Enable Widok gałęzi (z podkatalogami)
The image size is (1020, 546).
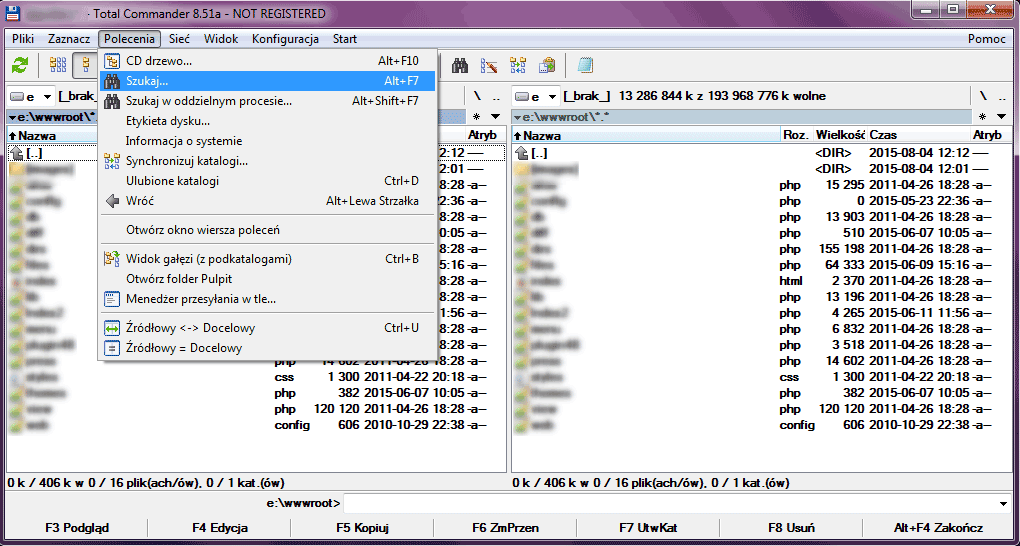pos(267,259)
